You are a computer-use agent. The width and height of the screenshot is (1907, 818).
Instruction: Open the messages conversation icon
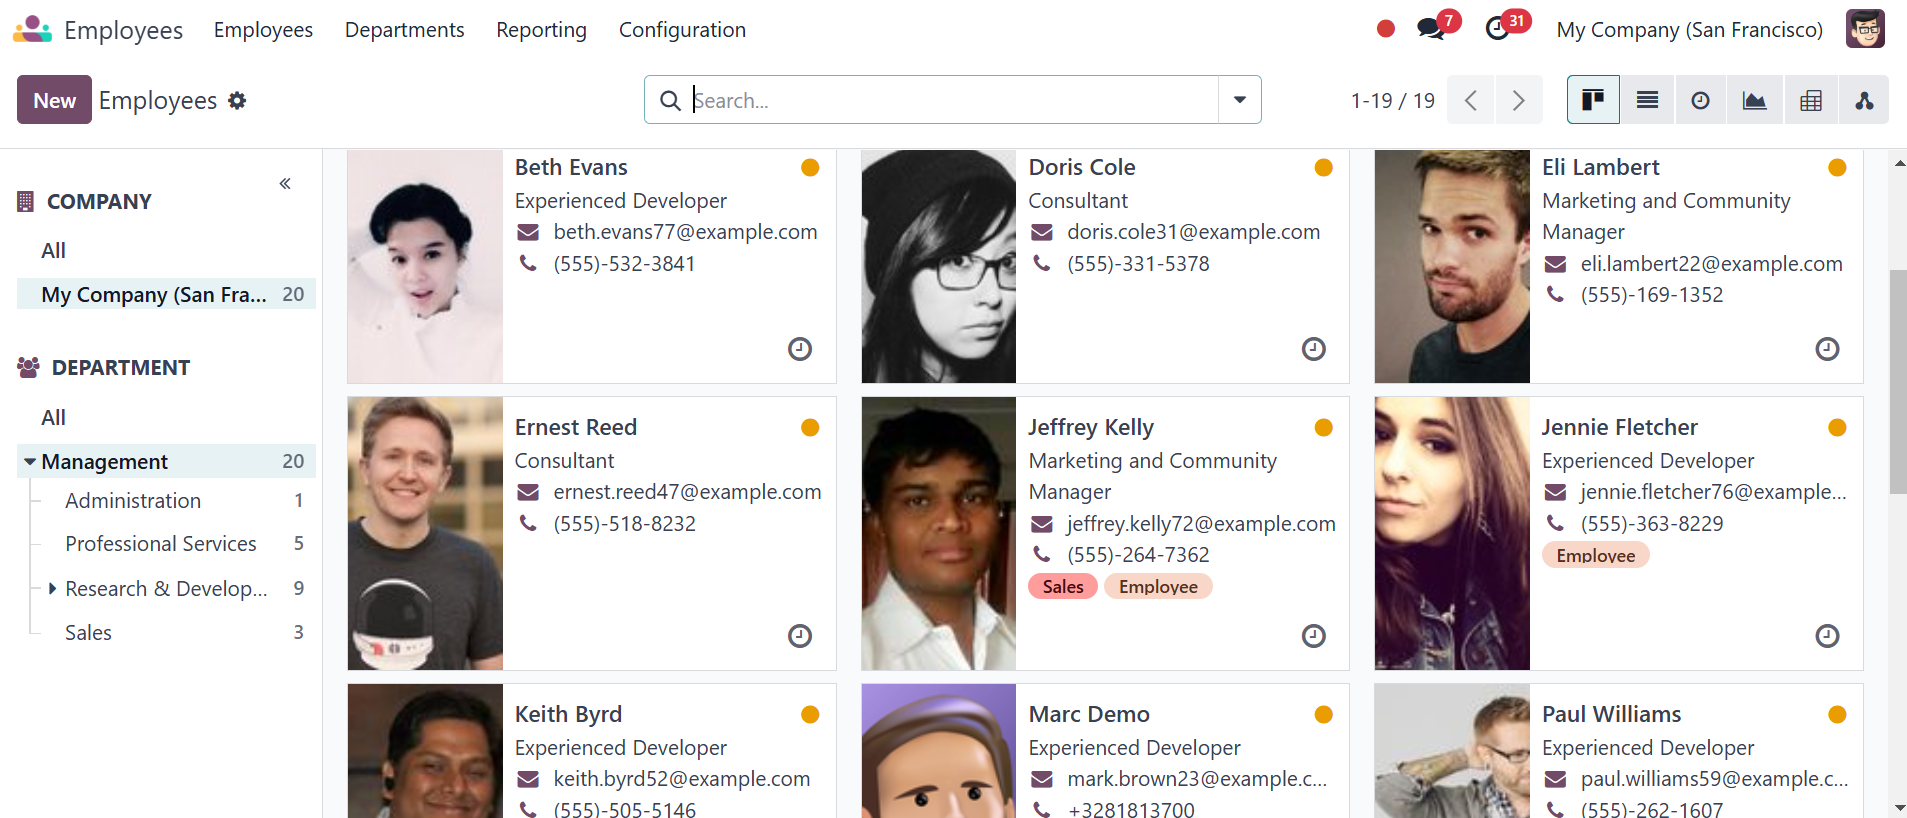[1431, 29]
